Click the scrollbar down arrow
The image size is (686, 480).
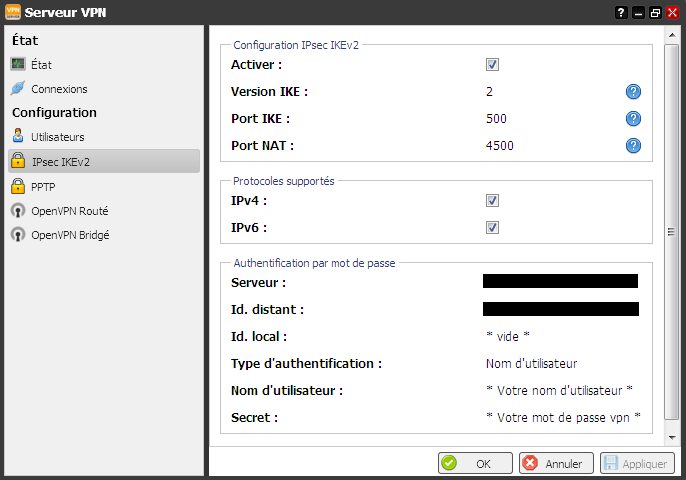[672, 437]
